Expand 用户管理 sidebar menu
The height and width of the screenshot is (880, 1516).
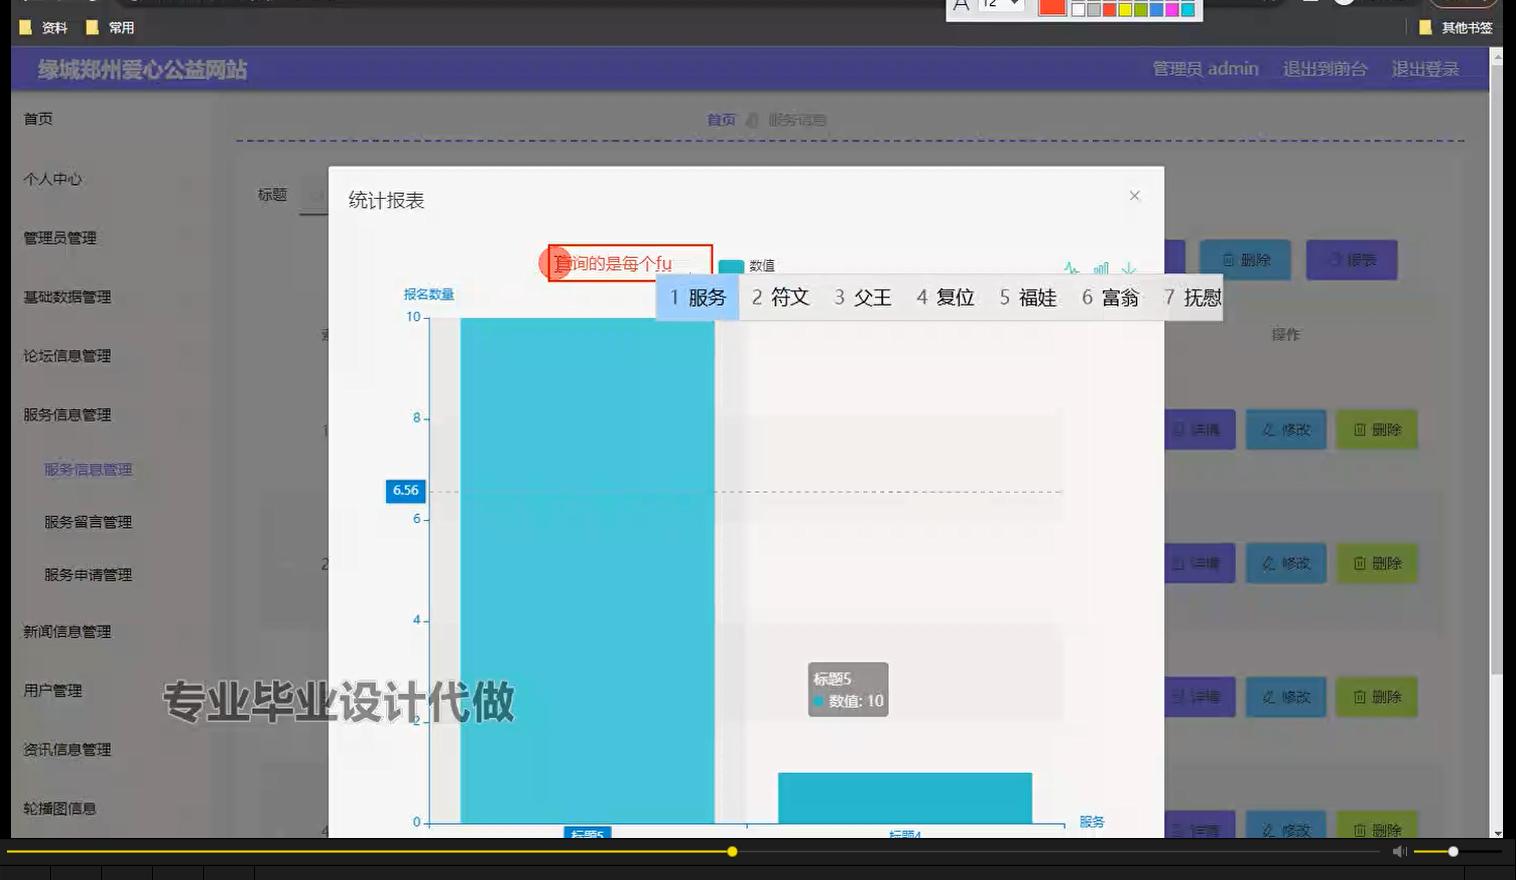point(53,691)
